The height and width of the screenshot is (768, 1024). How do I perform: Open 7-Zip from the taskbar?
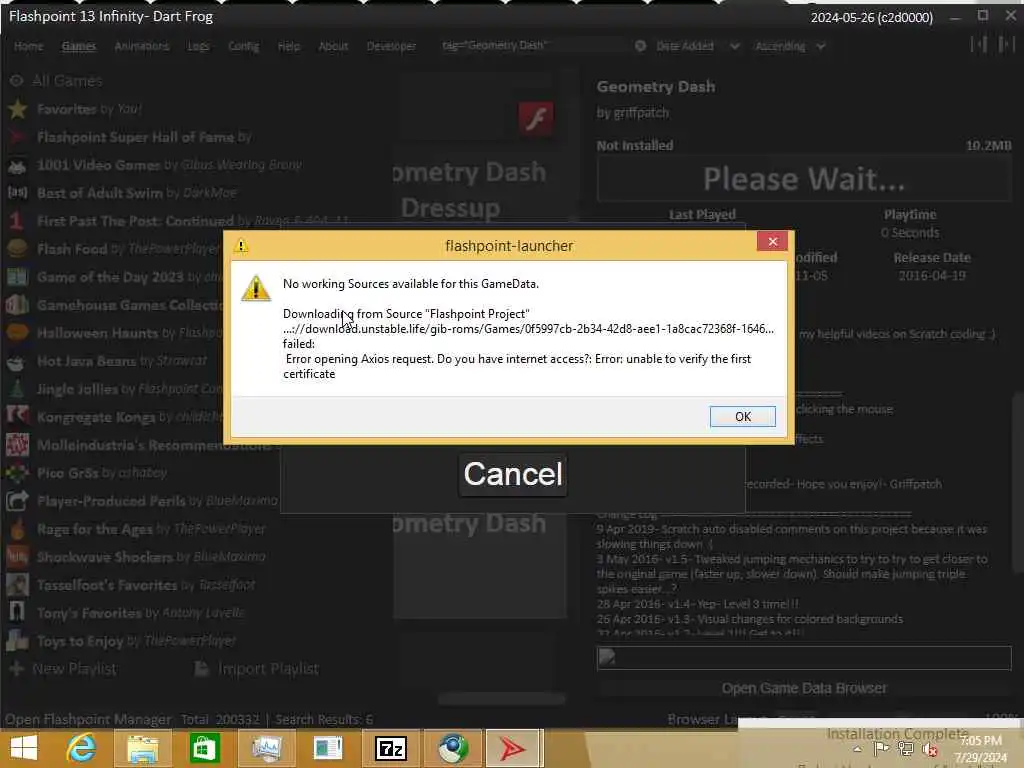point(391,748)
